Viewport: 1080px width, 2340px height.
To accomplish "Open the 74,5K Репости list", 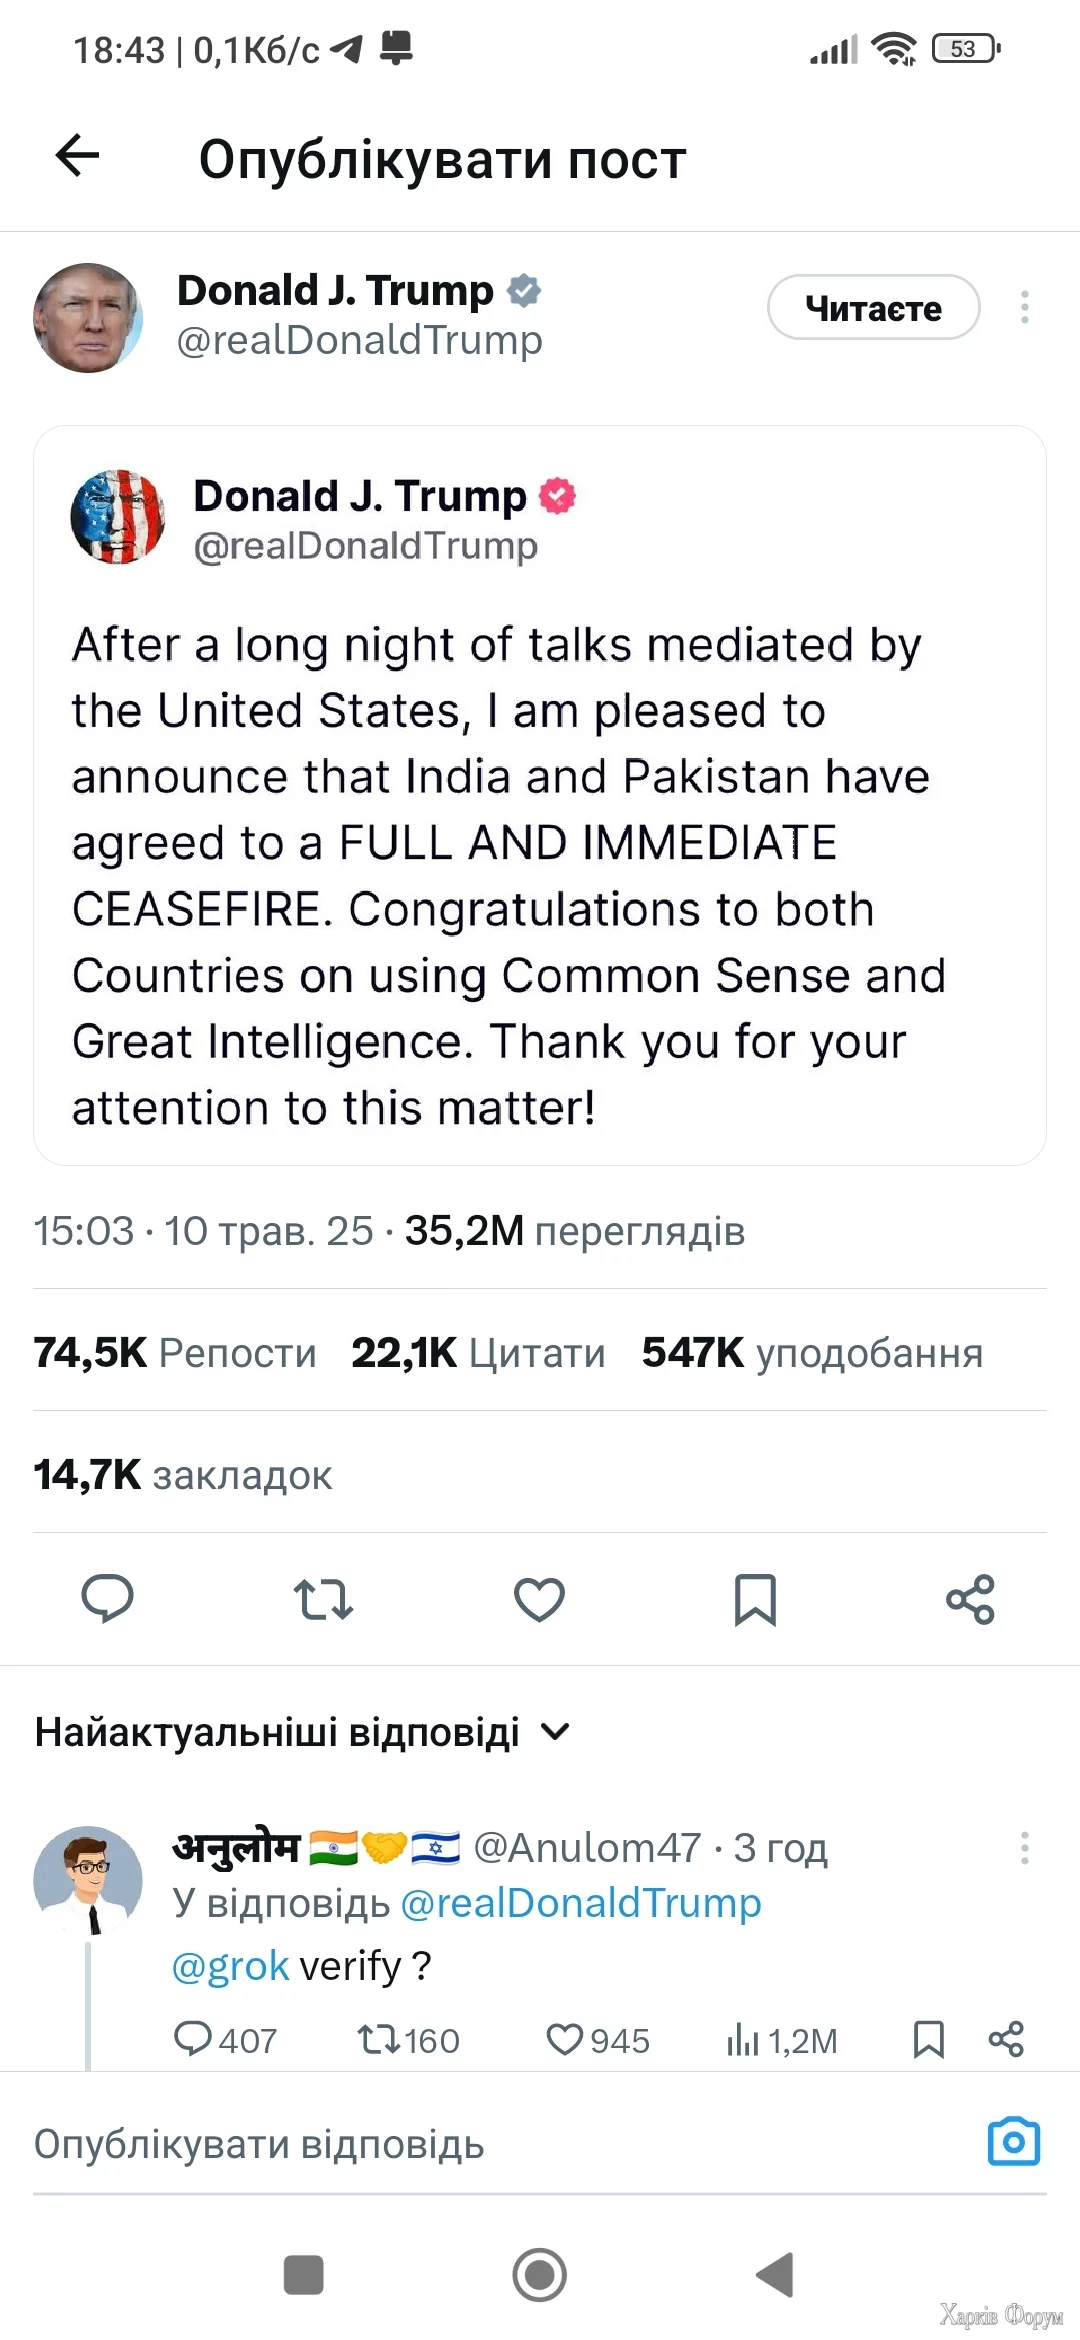I will [175, 1352].
